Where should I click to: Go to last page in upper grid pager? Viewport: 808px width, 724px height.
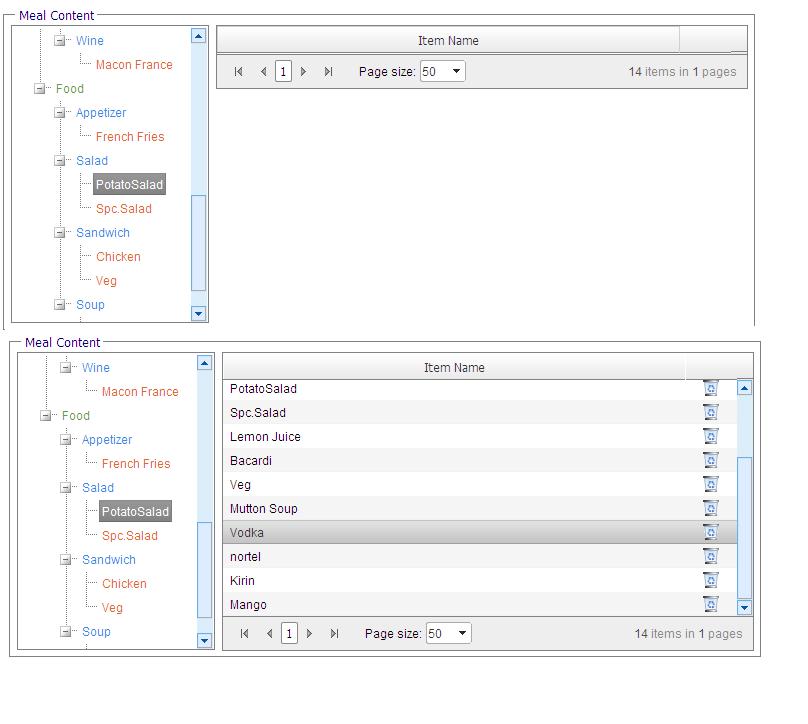328,72
